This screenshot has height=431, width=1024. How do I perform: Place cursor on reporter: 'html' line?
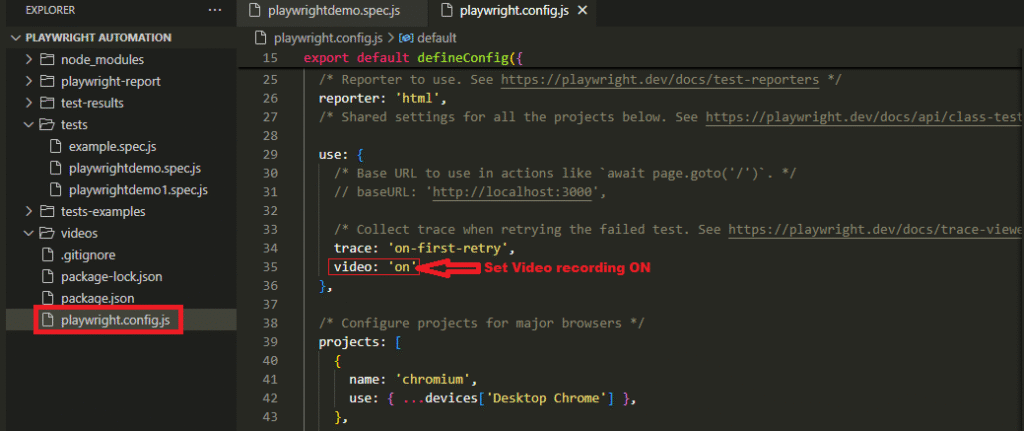tap(382, 99)
